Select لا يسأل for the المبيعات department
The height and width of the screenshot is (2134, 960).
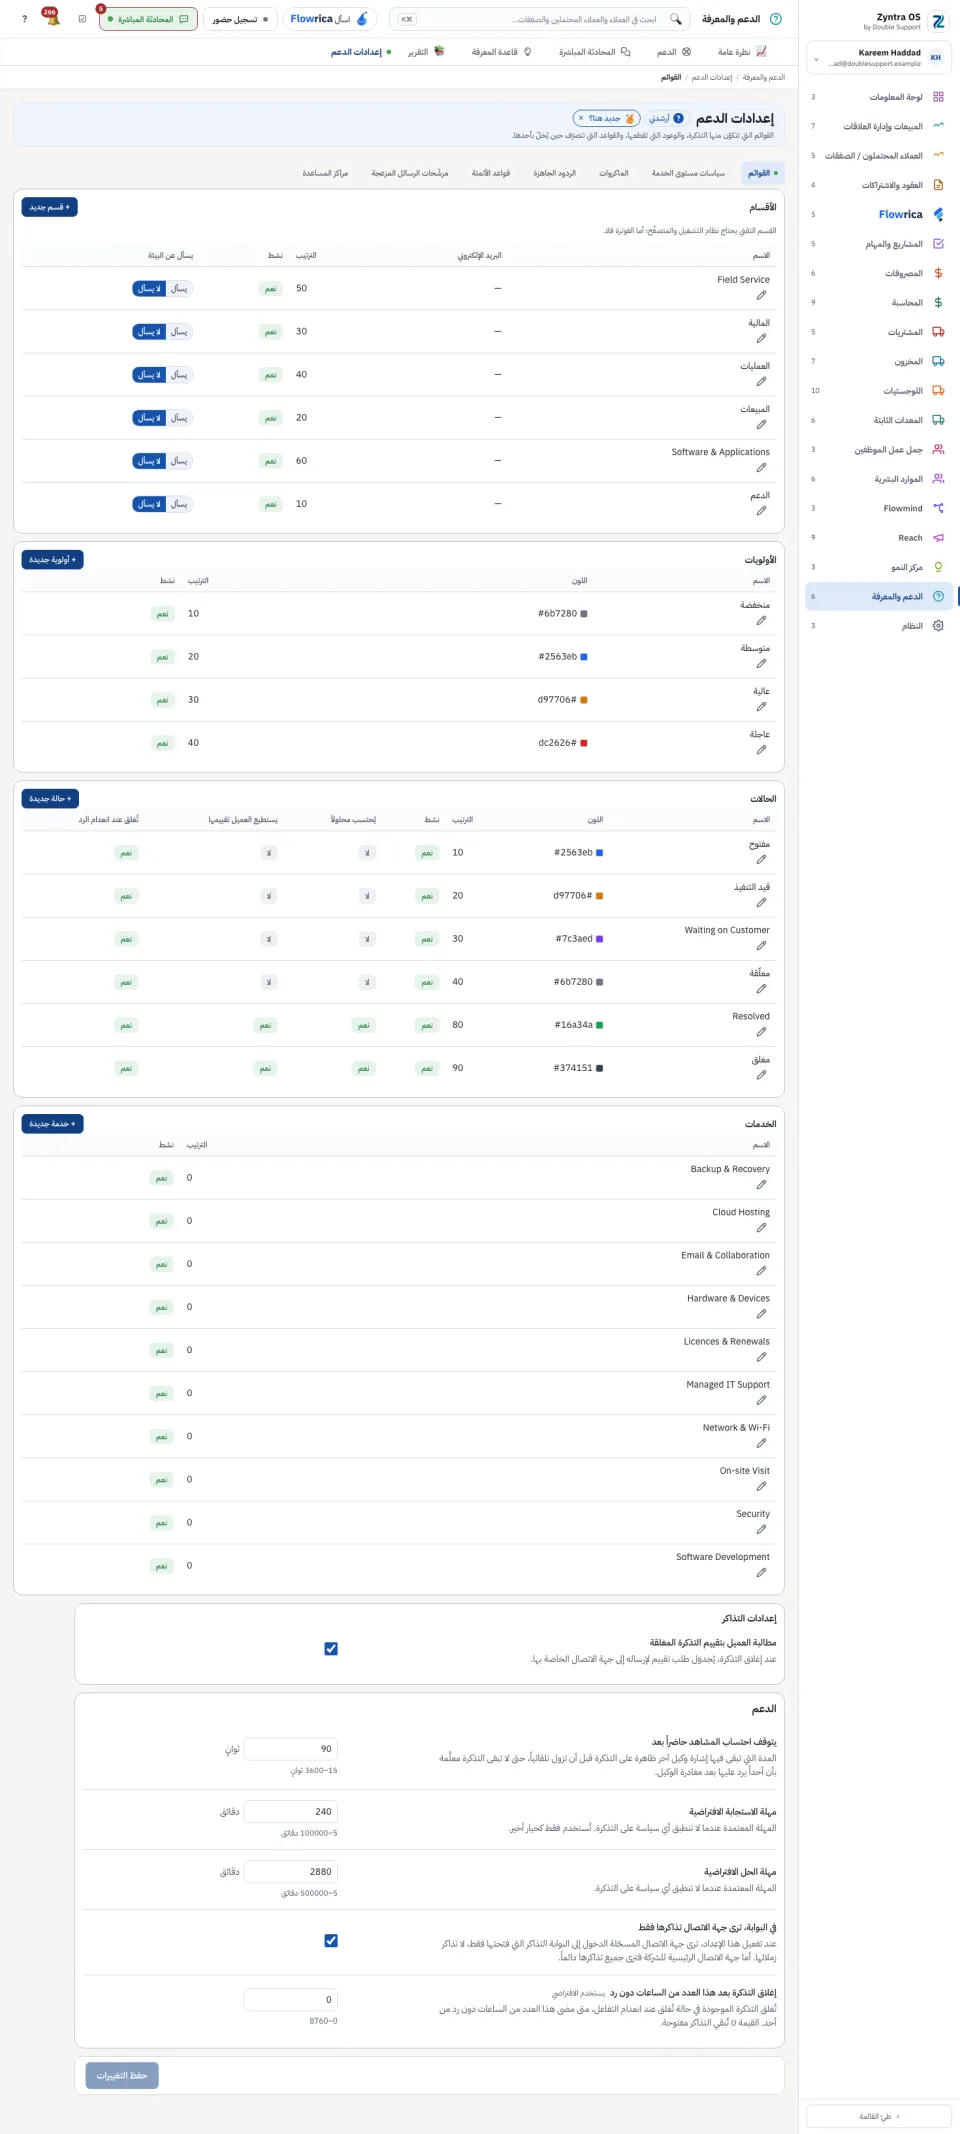[x=149, y=417]
